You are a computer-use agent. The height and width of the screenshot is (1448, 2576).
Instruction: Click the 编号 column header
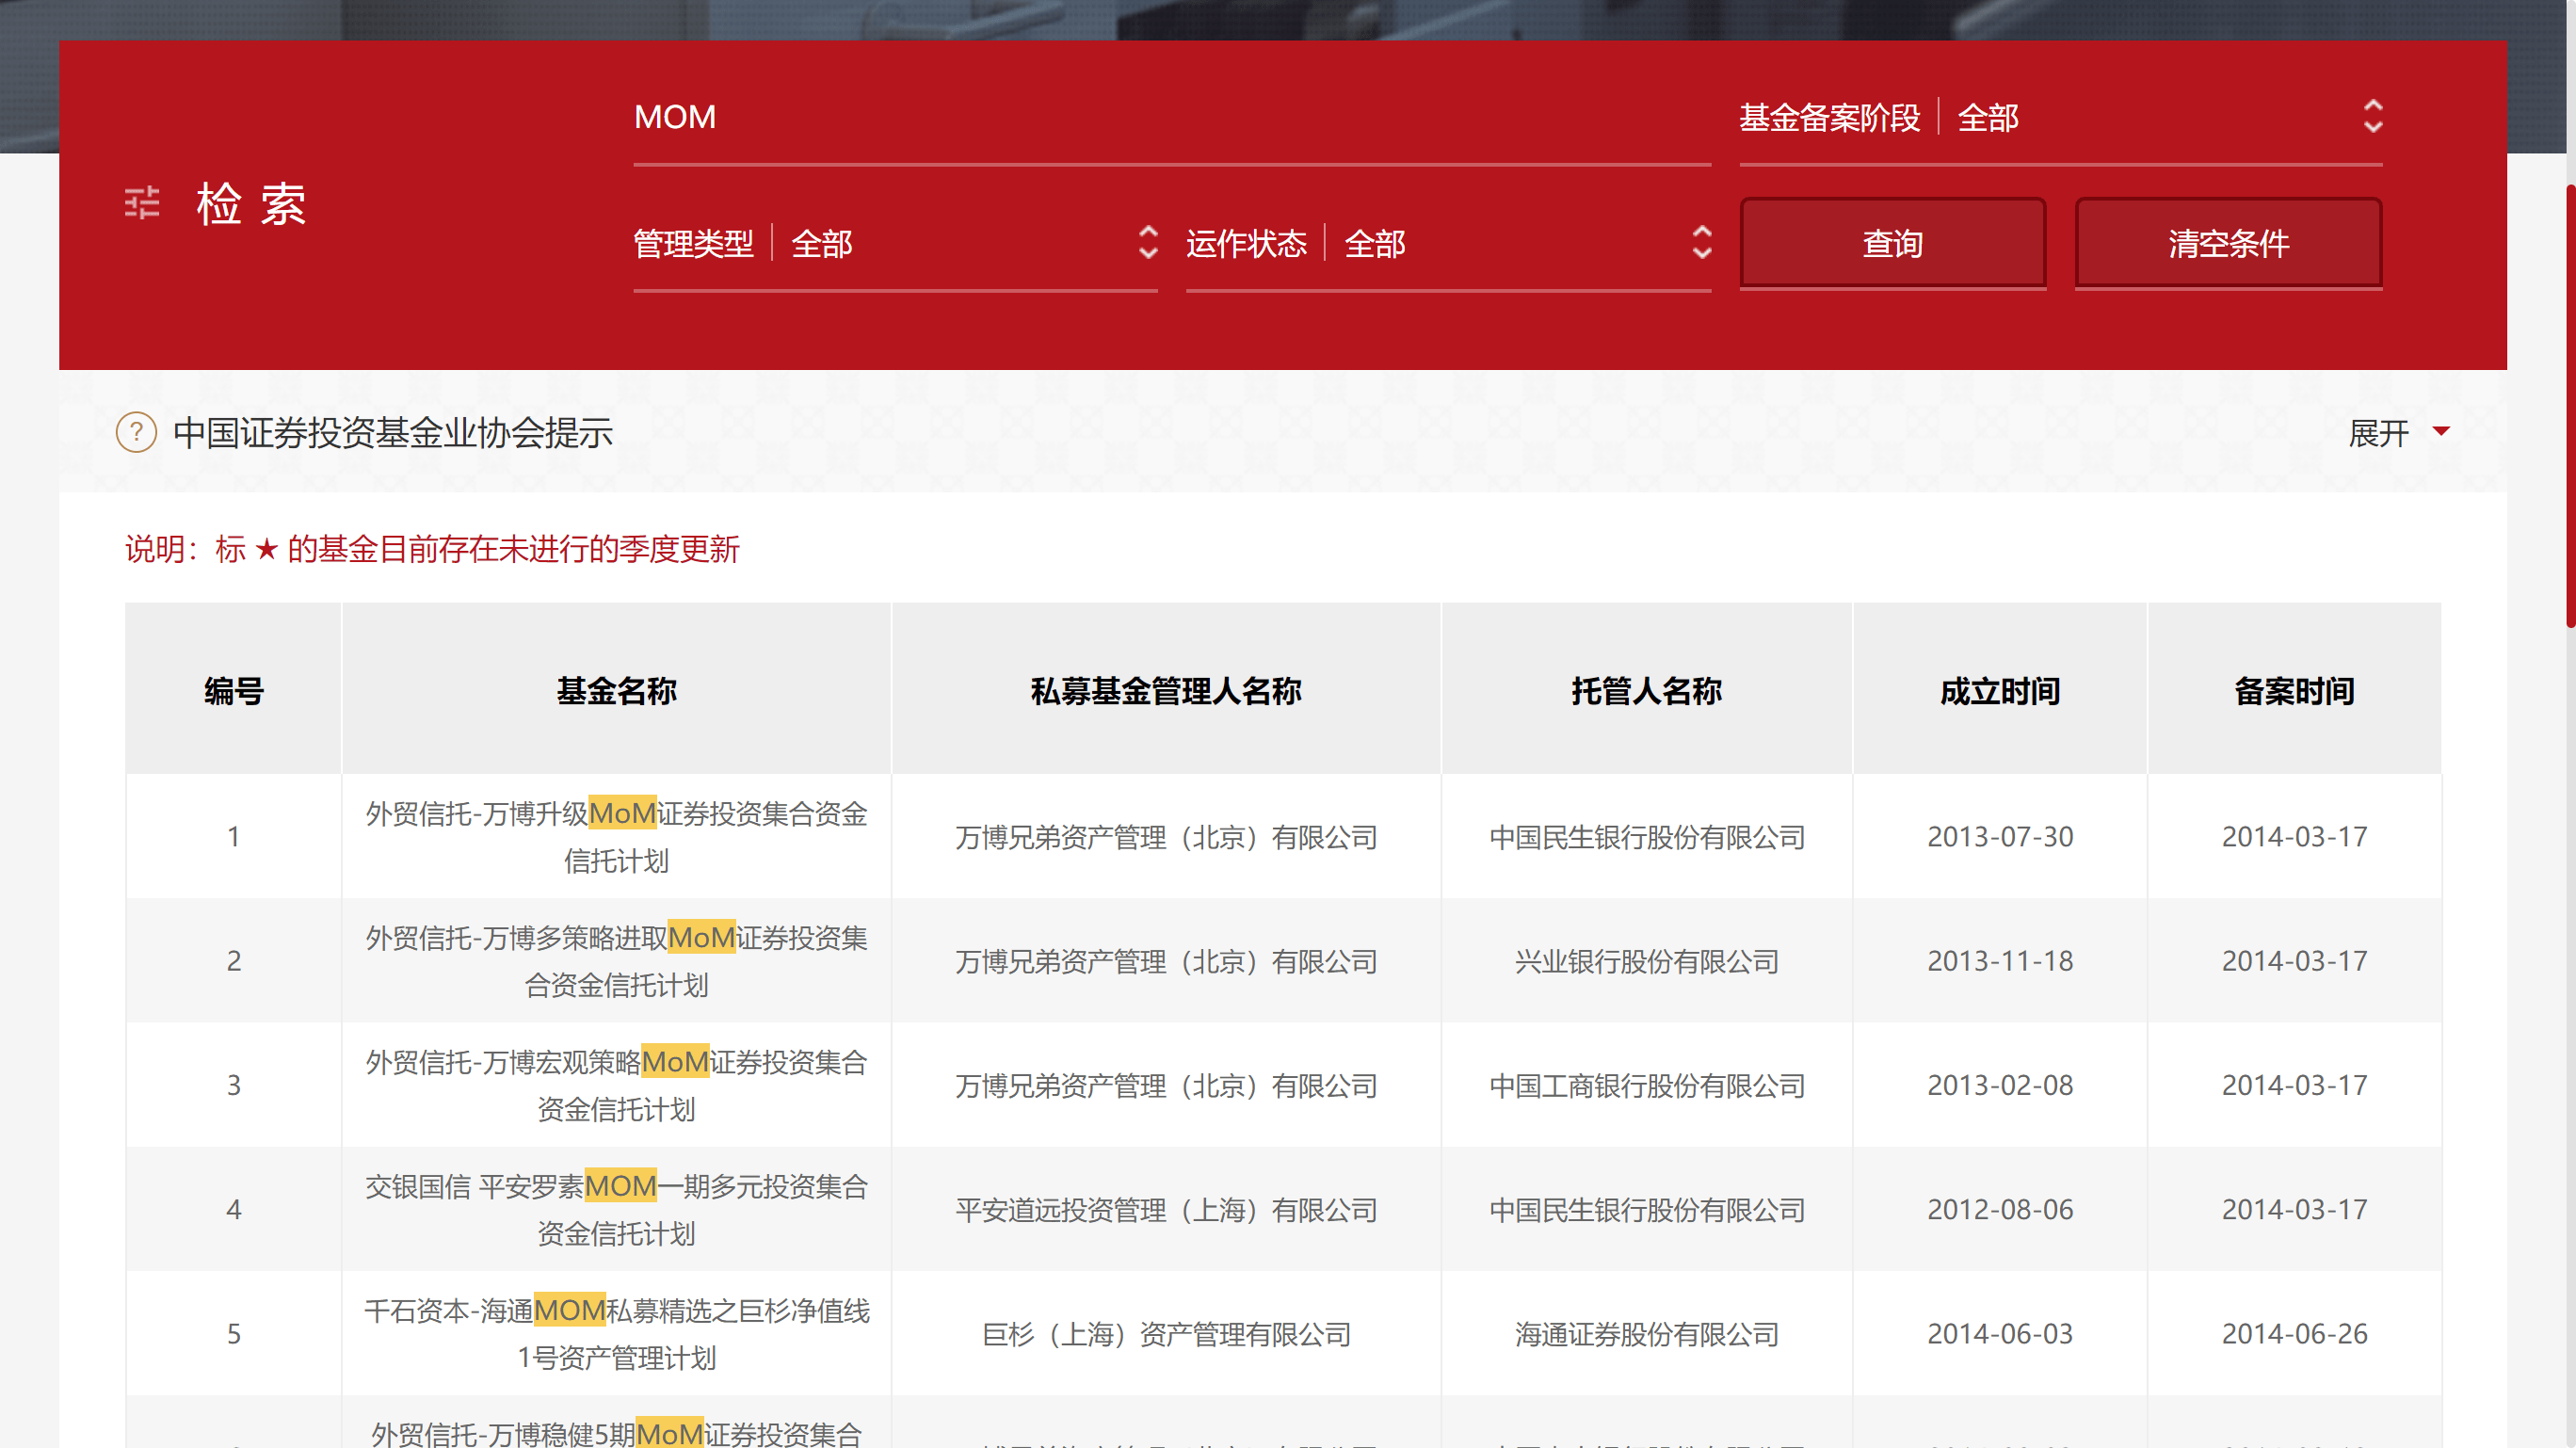(x=233, y=690)
